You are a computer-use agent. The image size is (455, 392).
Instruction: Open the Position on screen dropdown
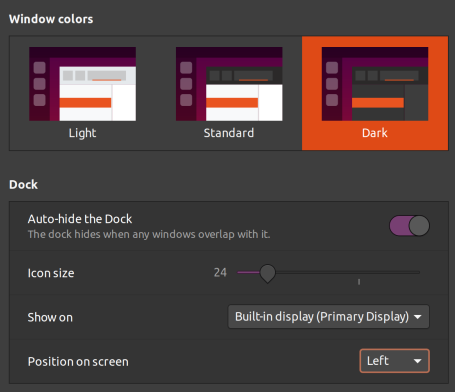click(x=394, y=361)
